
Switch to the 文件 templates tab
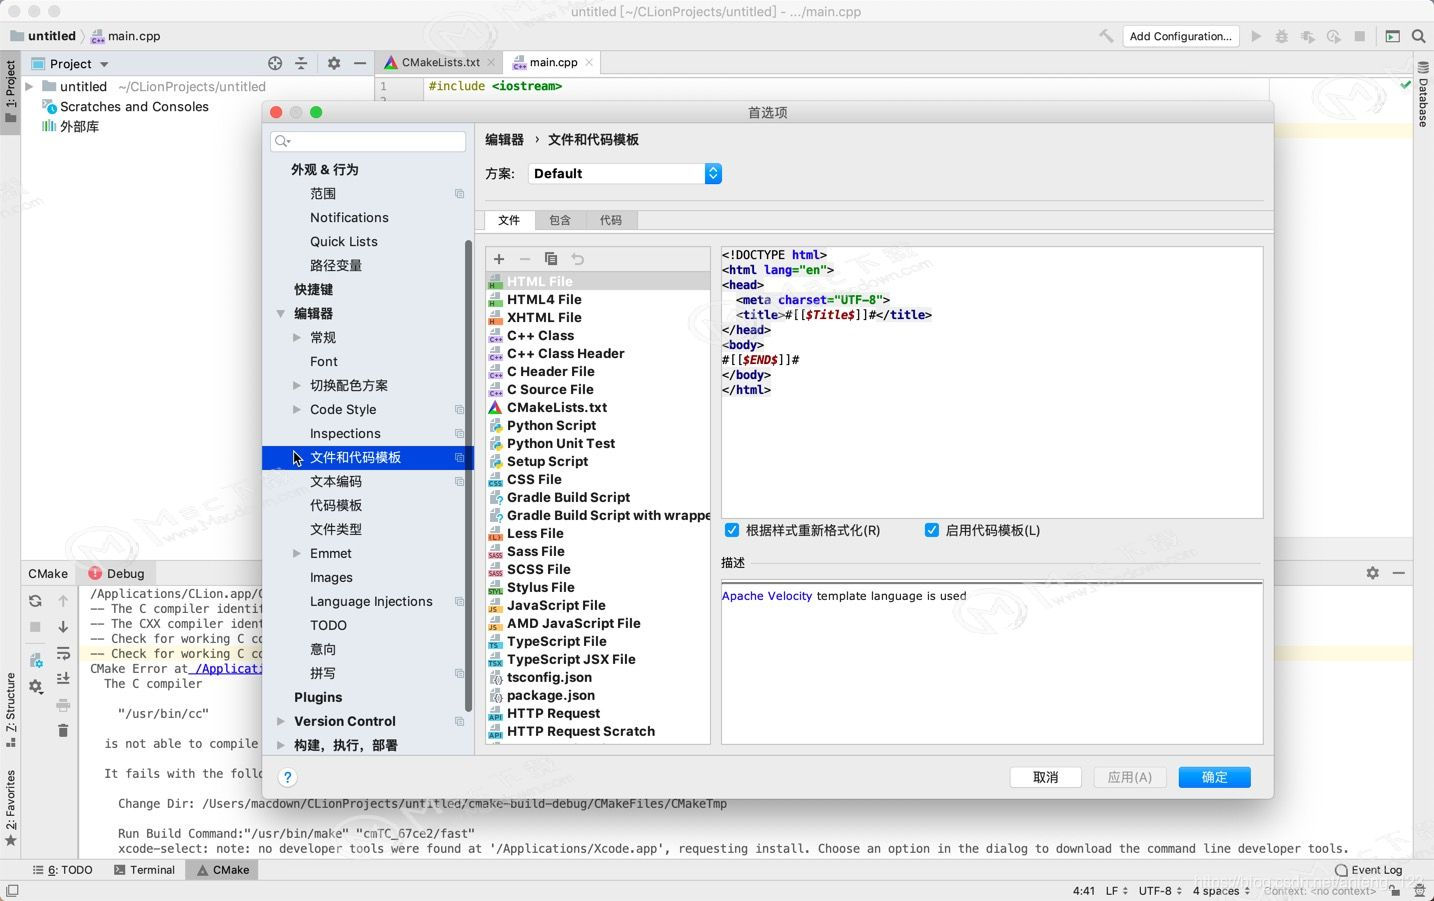[509, 220]
